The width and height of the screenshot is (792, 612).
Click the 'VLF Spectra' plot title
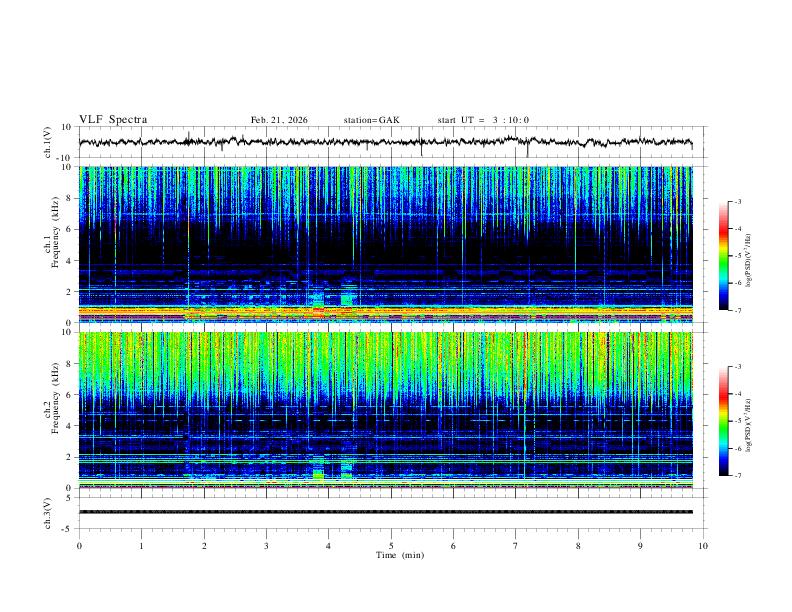click(x=113, y=120)
